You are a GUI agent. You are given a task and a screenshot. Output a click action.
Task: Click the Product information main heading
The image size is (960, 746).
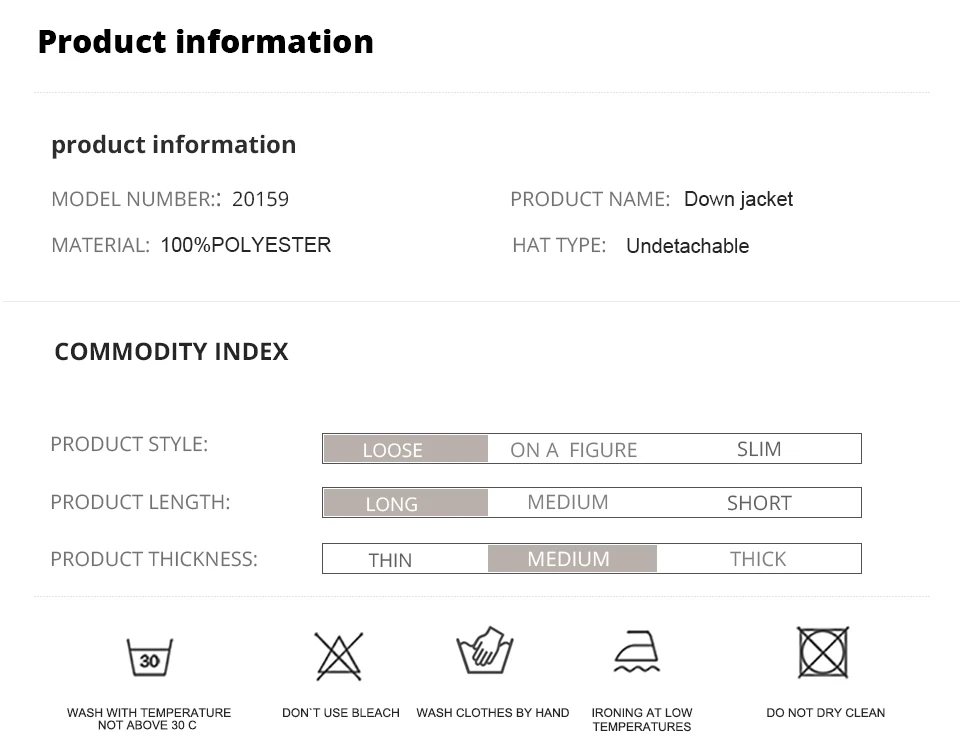[205, 42]
